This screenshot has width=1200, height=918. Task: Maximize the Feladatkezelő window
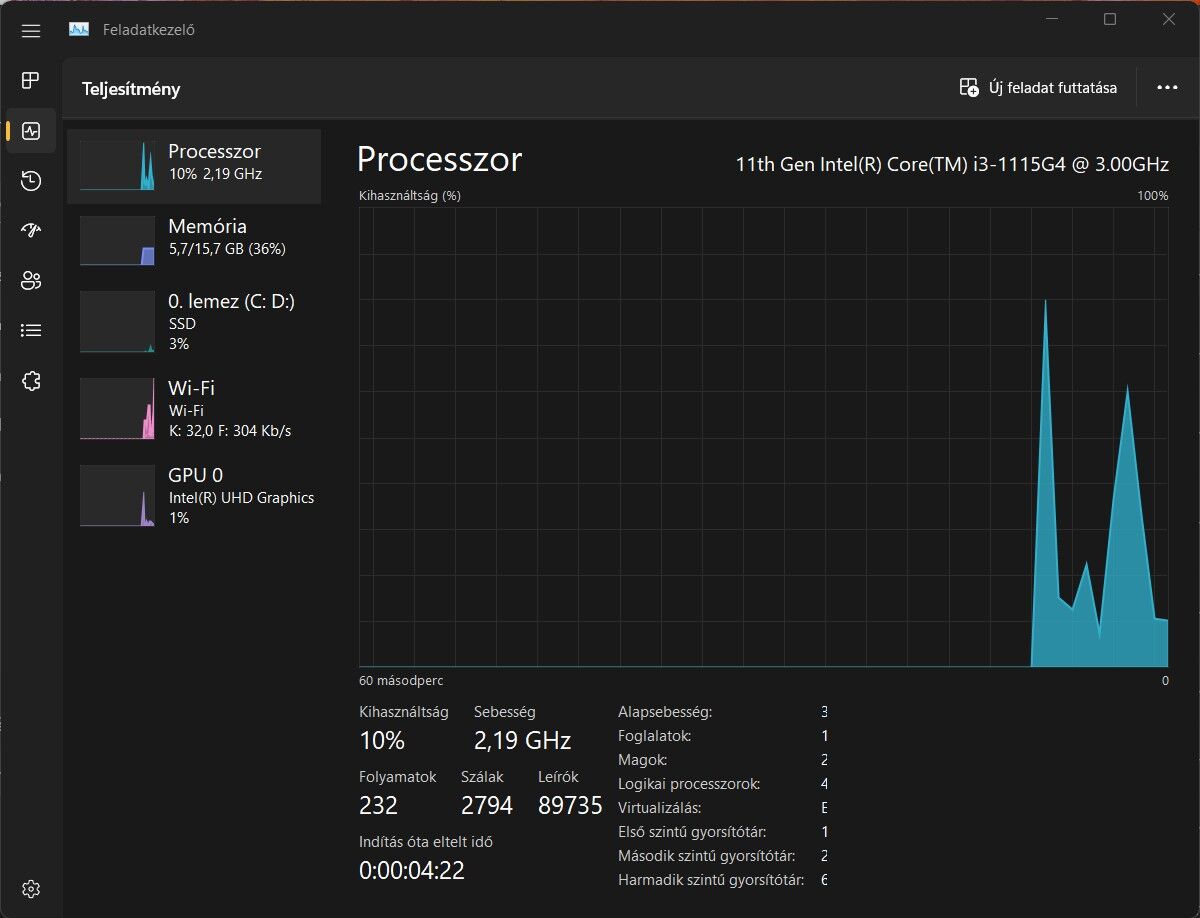1110,19
